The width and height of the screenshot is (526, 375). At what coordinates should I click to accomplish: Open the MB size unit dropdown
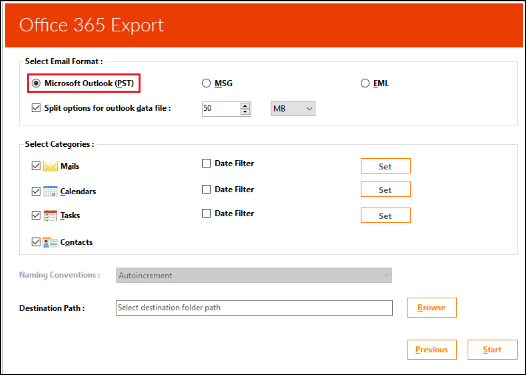tap(293, 109)
